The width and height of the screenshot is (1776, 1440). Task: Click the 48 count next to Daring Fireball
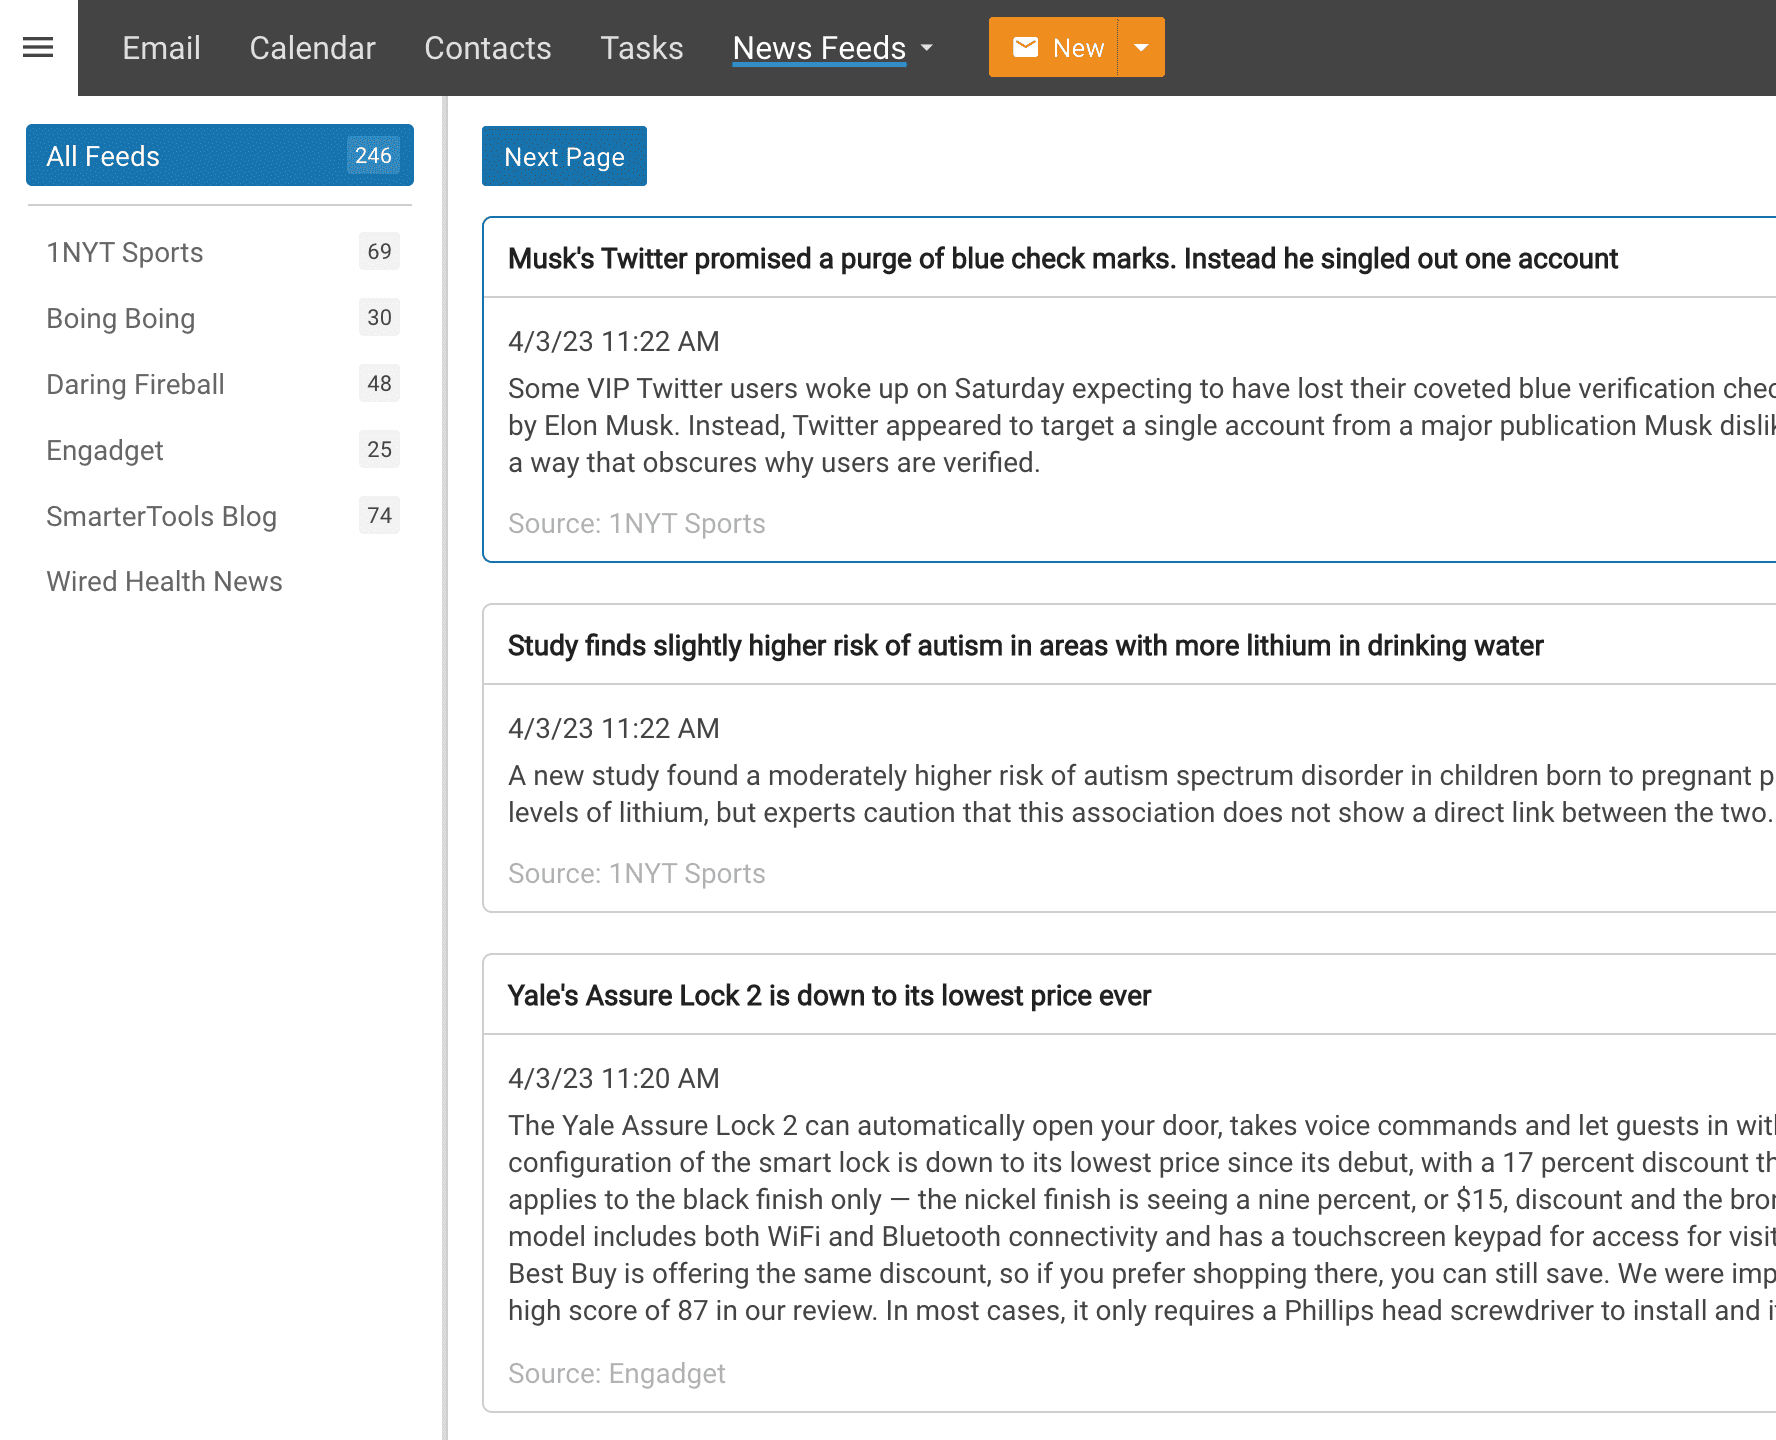(x=379, y=383)
